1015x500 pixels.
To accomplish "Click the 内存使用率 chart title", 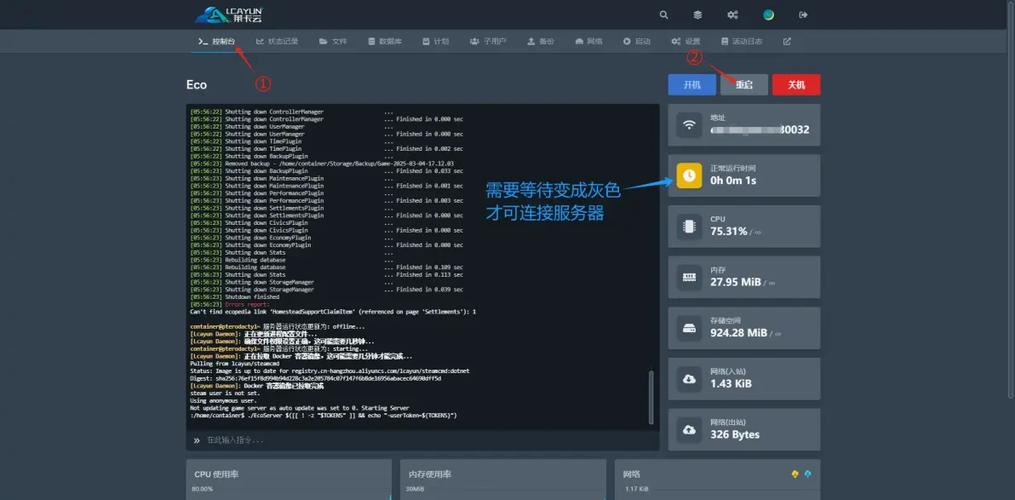I will [429, 474].
